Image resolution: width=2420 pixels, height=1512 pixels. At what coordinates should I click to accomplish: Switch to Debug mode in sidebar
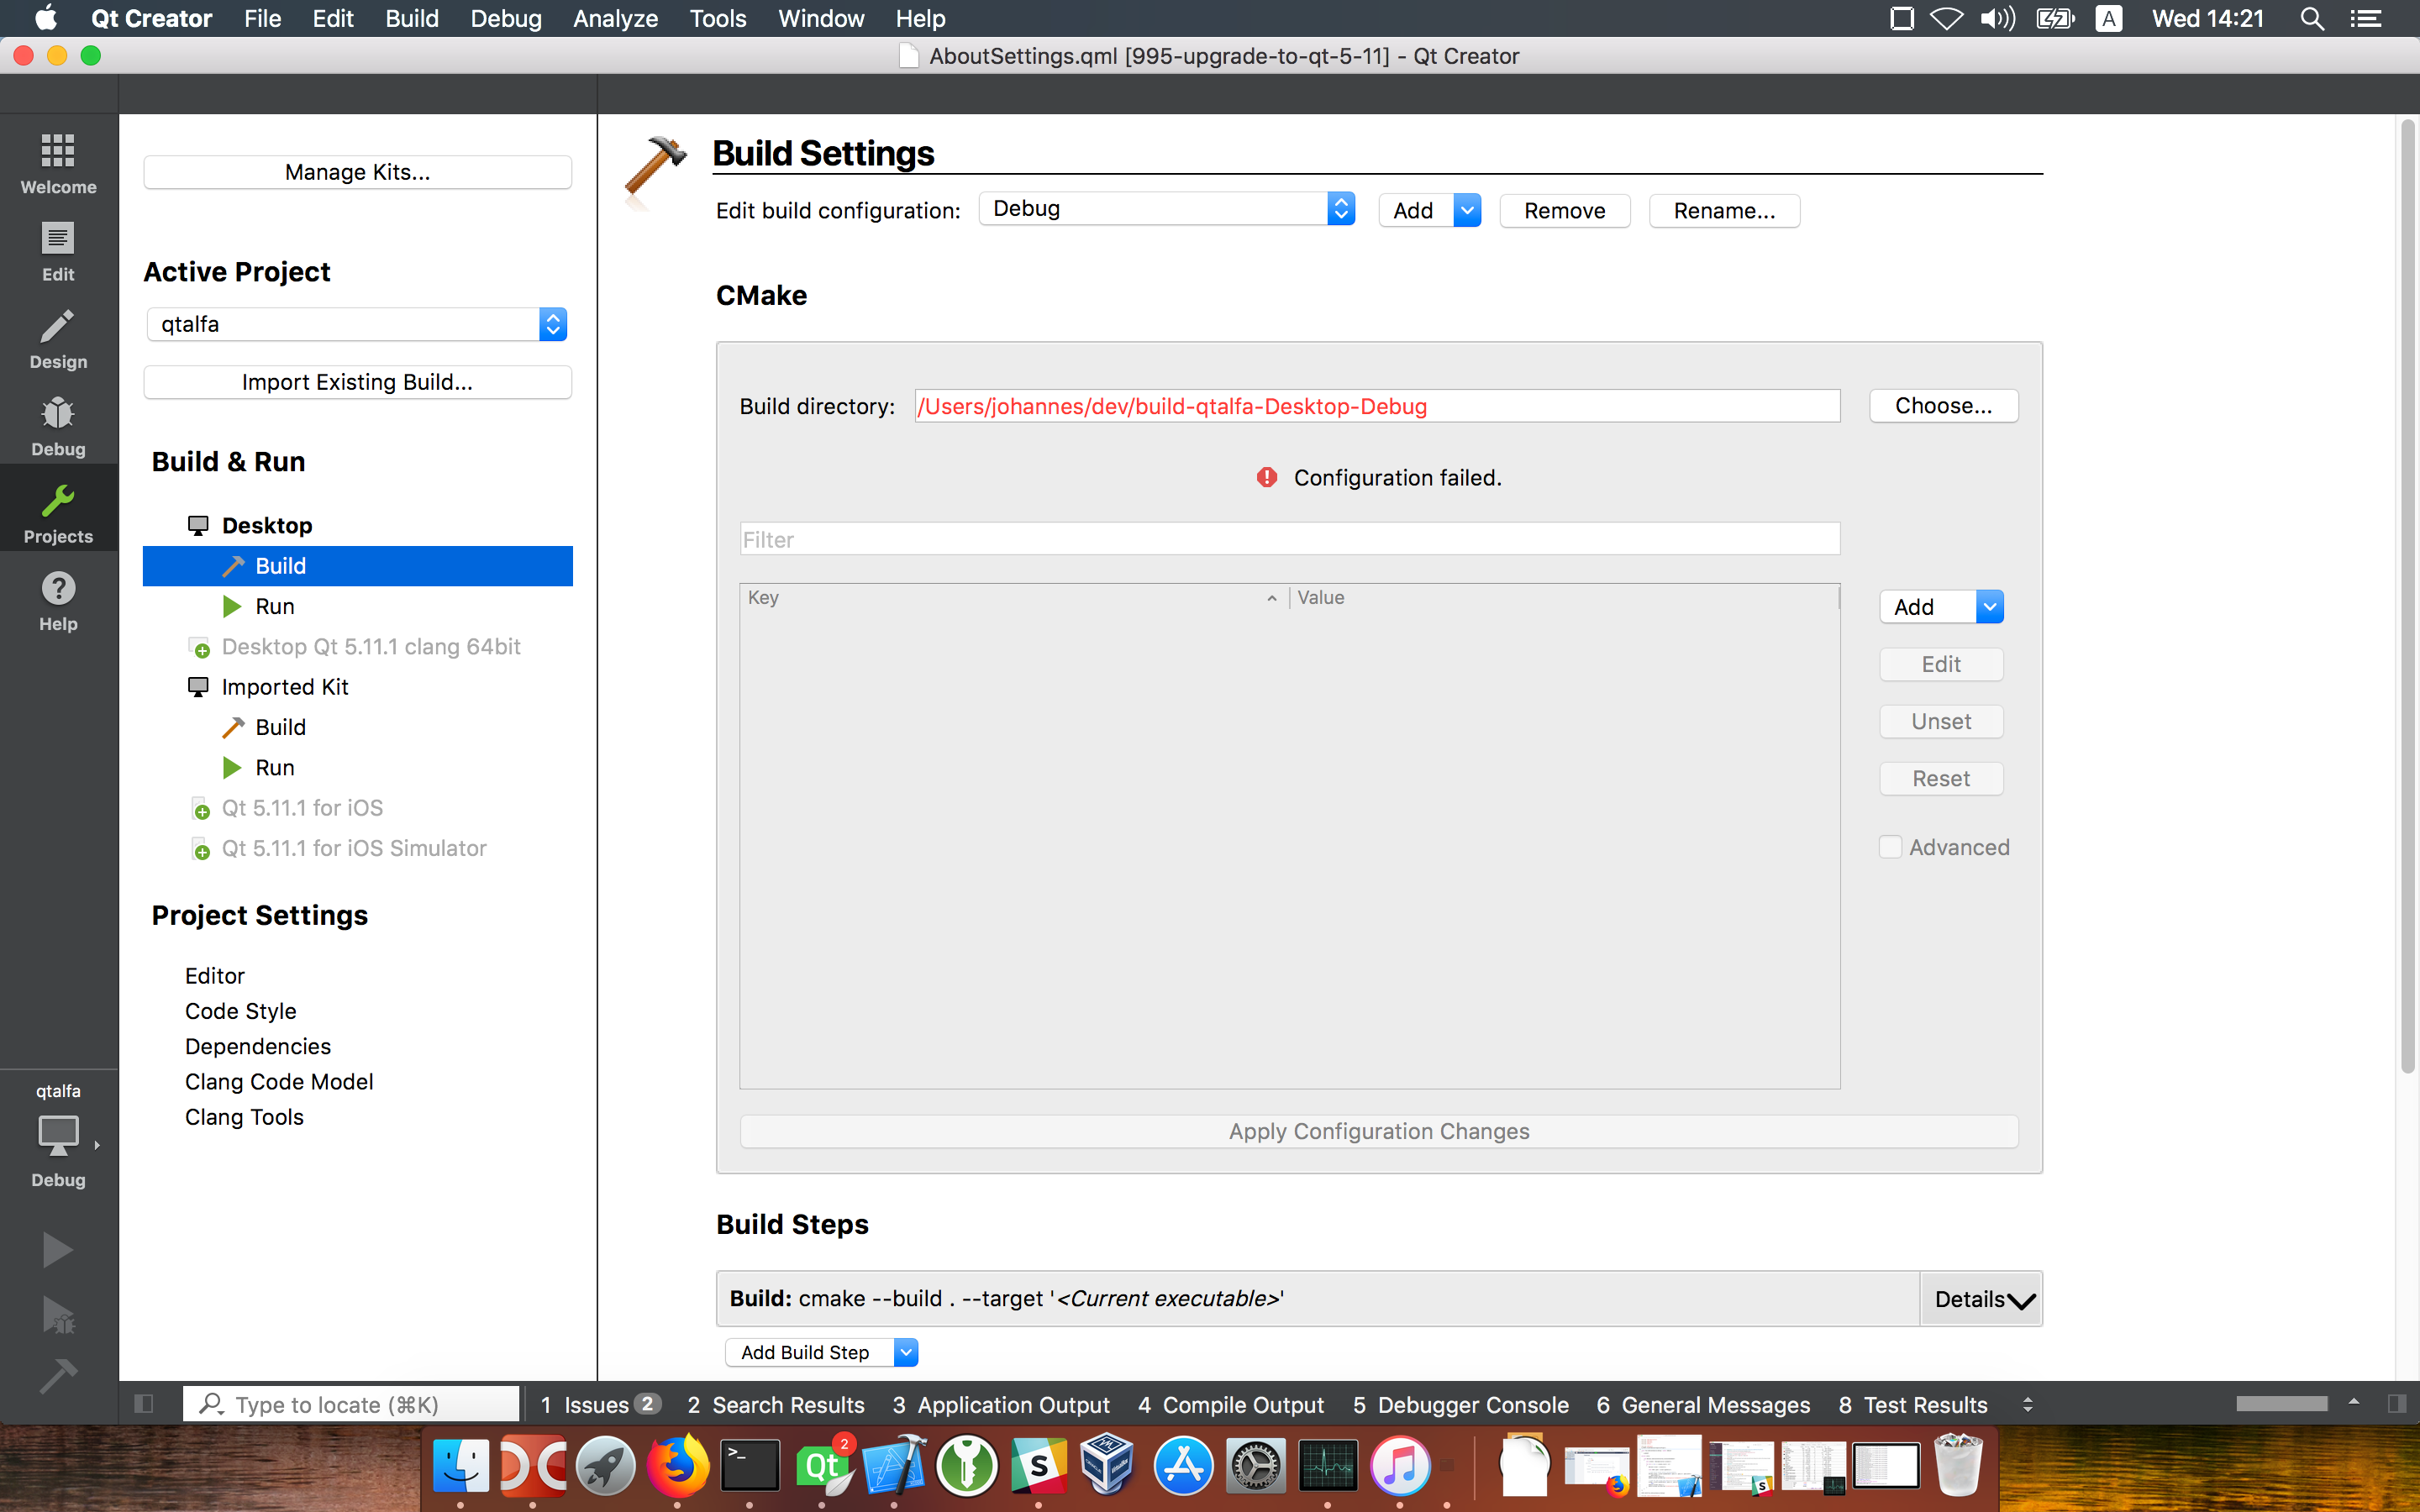(58, 426)
